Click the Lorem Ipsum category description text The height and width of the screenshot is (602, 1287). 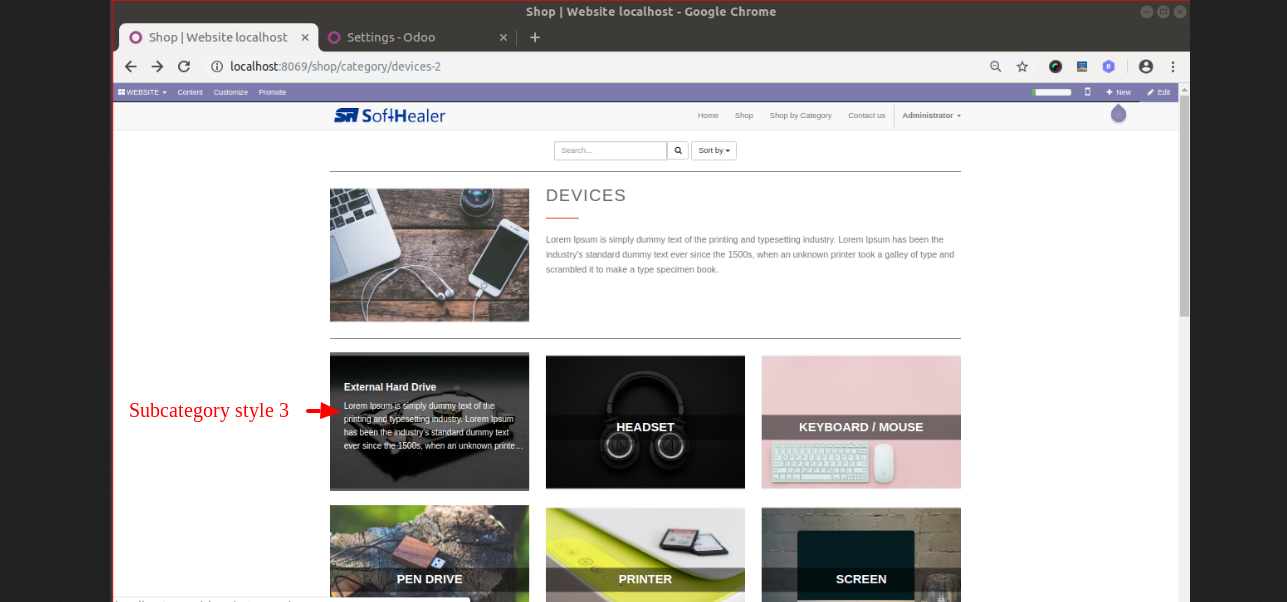click(750, 254)
